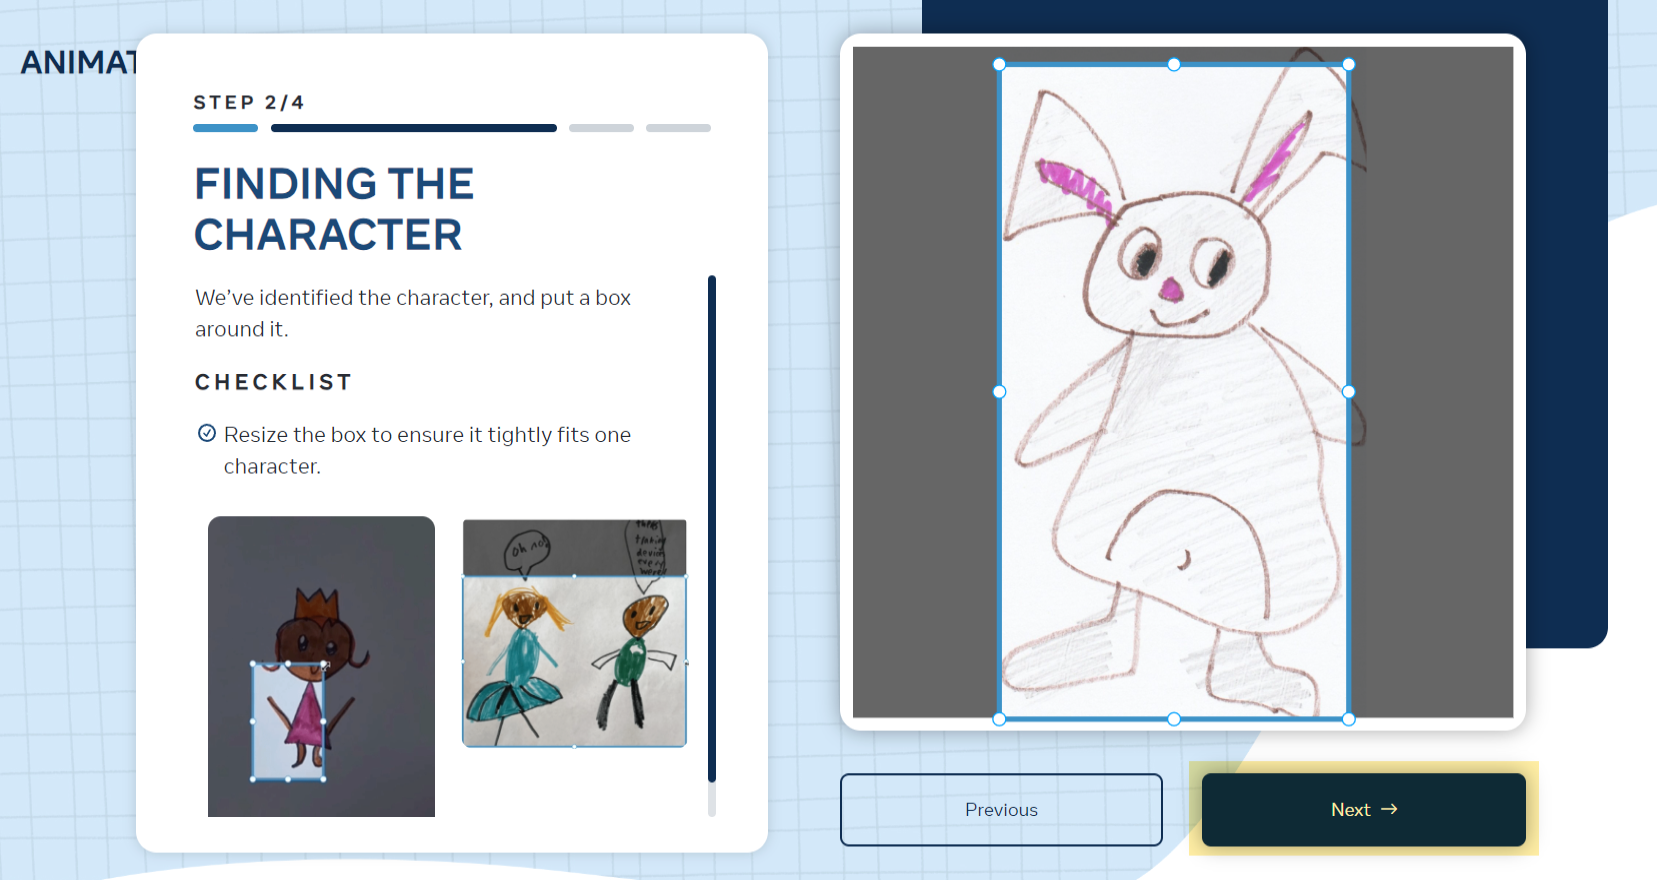Select the bottom-right corner handle of bounding box
This screenshot has height=880, width=1657.
[1348, 719]
